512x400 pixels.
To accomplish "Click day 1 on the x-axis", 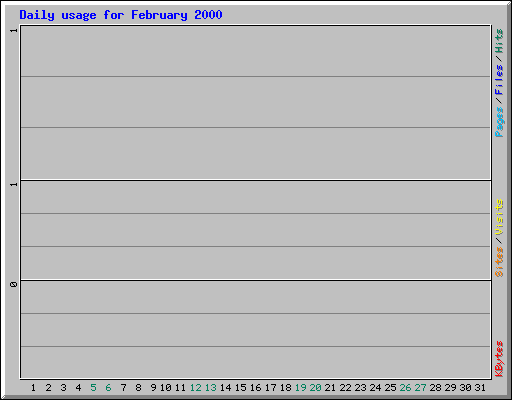I will click(33, 388).
